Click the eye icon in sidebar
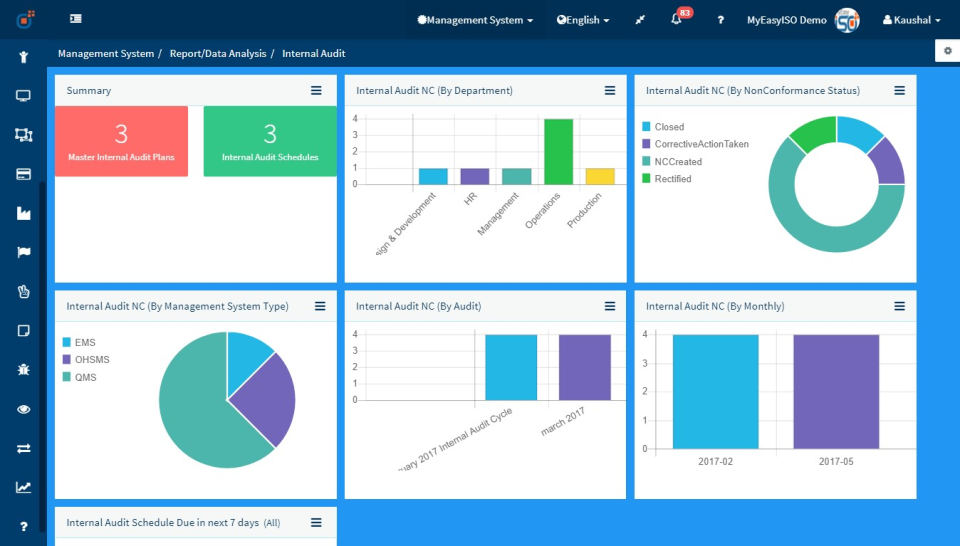 23,409
